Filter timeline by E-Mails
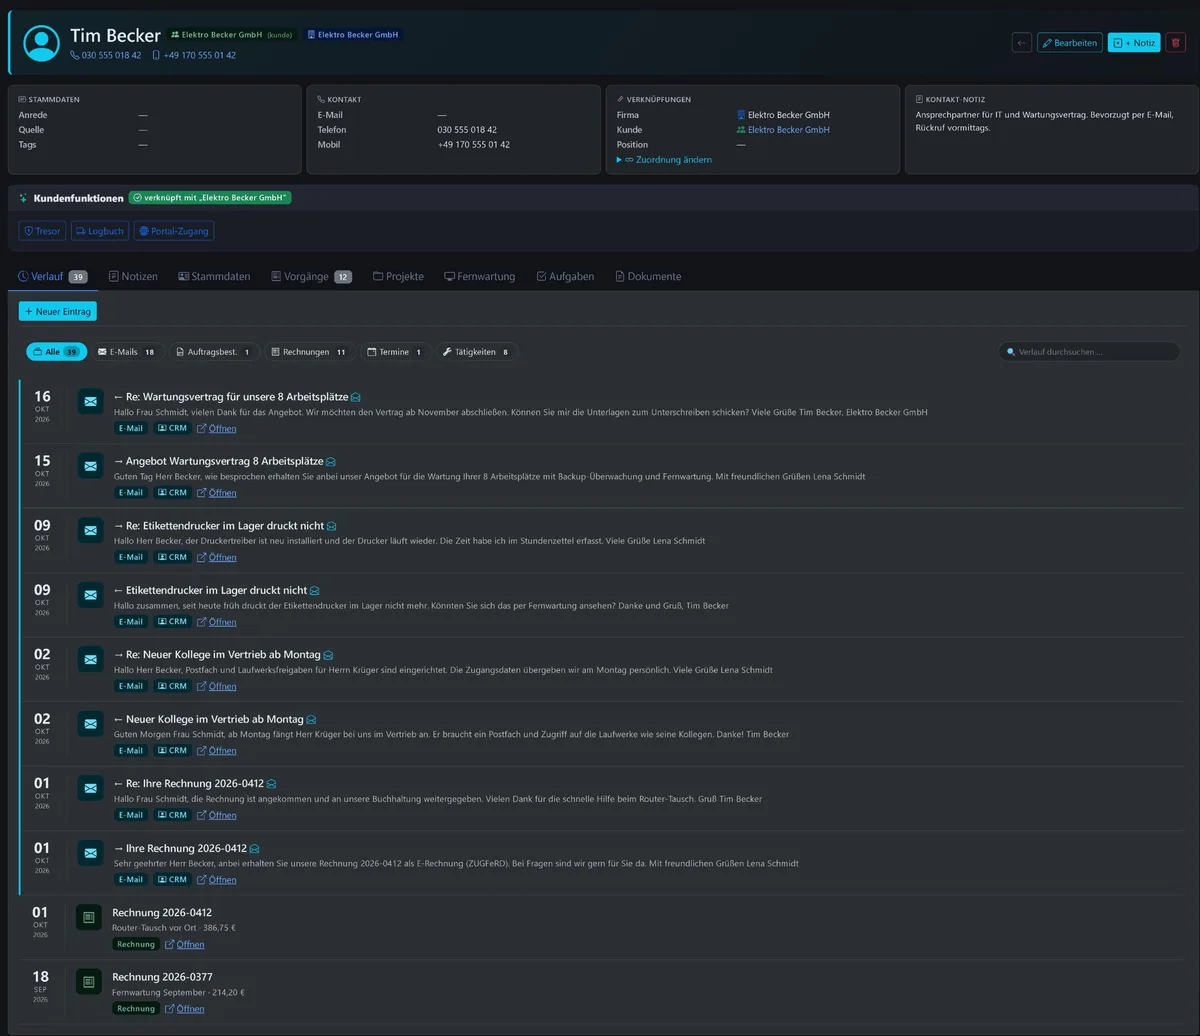1200x1036 pixels. (126, 352)
